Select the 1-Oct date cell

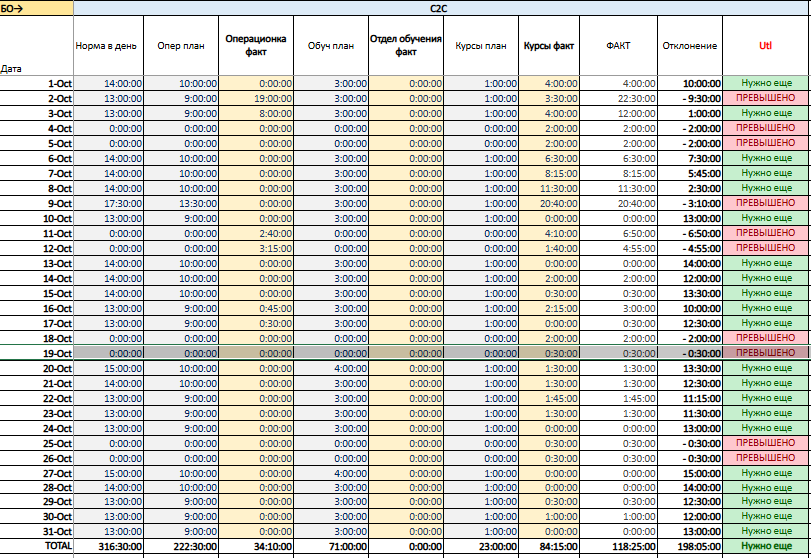coord(37,83)
